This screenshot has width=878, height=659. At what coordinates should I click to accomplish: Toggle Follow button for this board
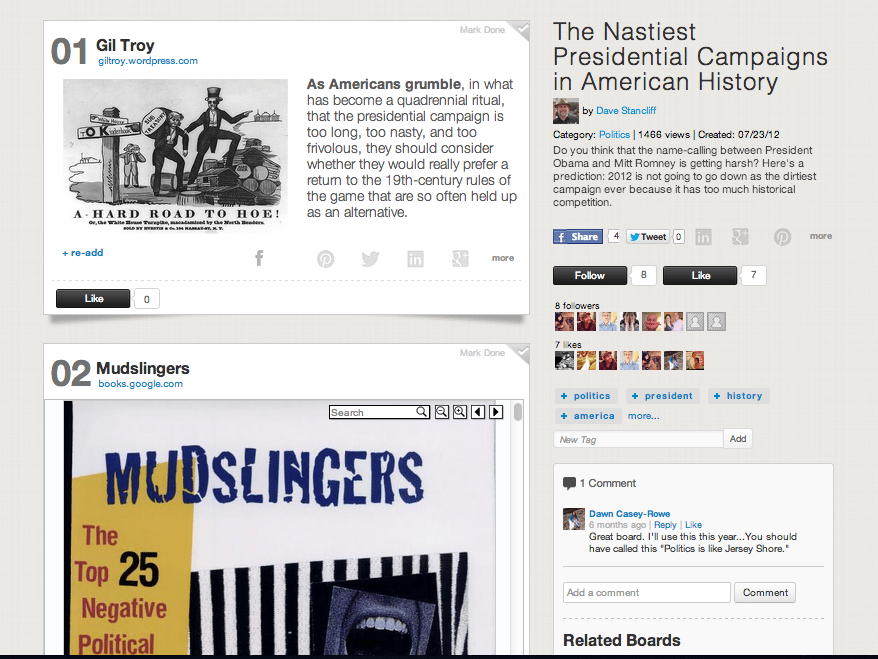tap(590, 275)
